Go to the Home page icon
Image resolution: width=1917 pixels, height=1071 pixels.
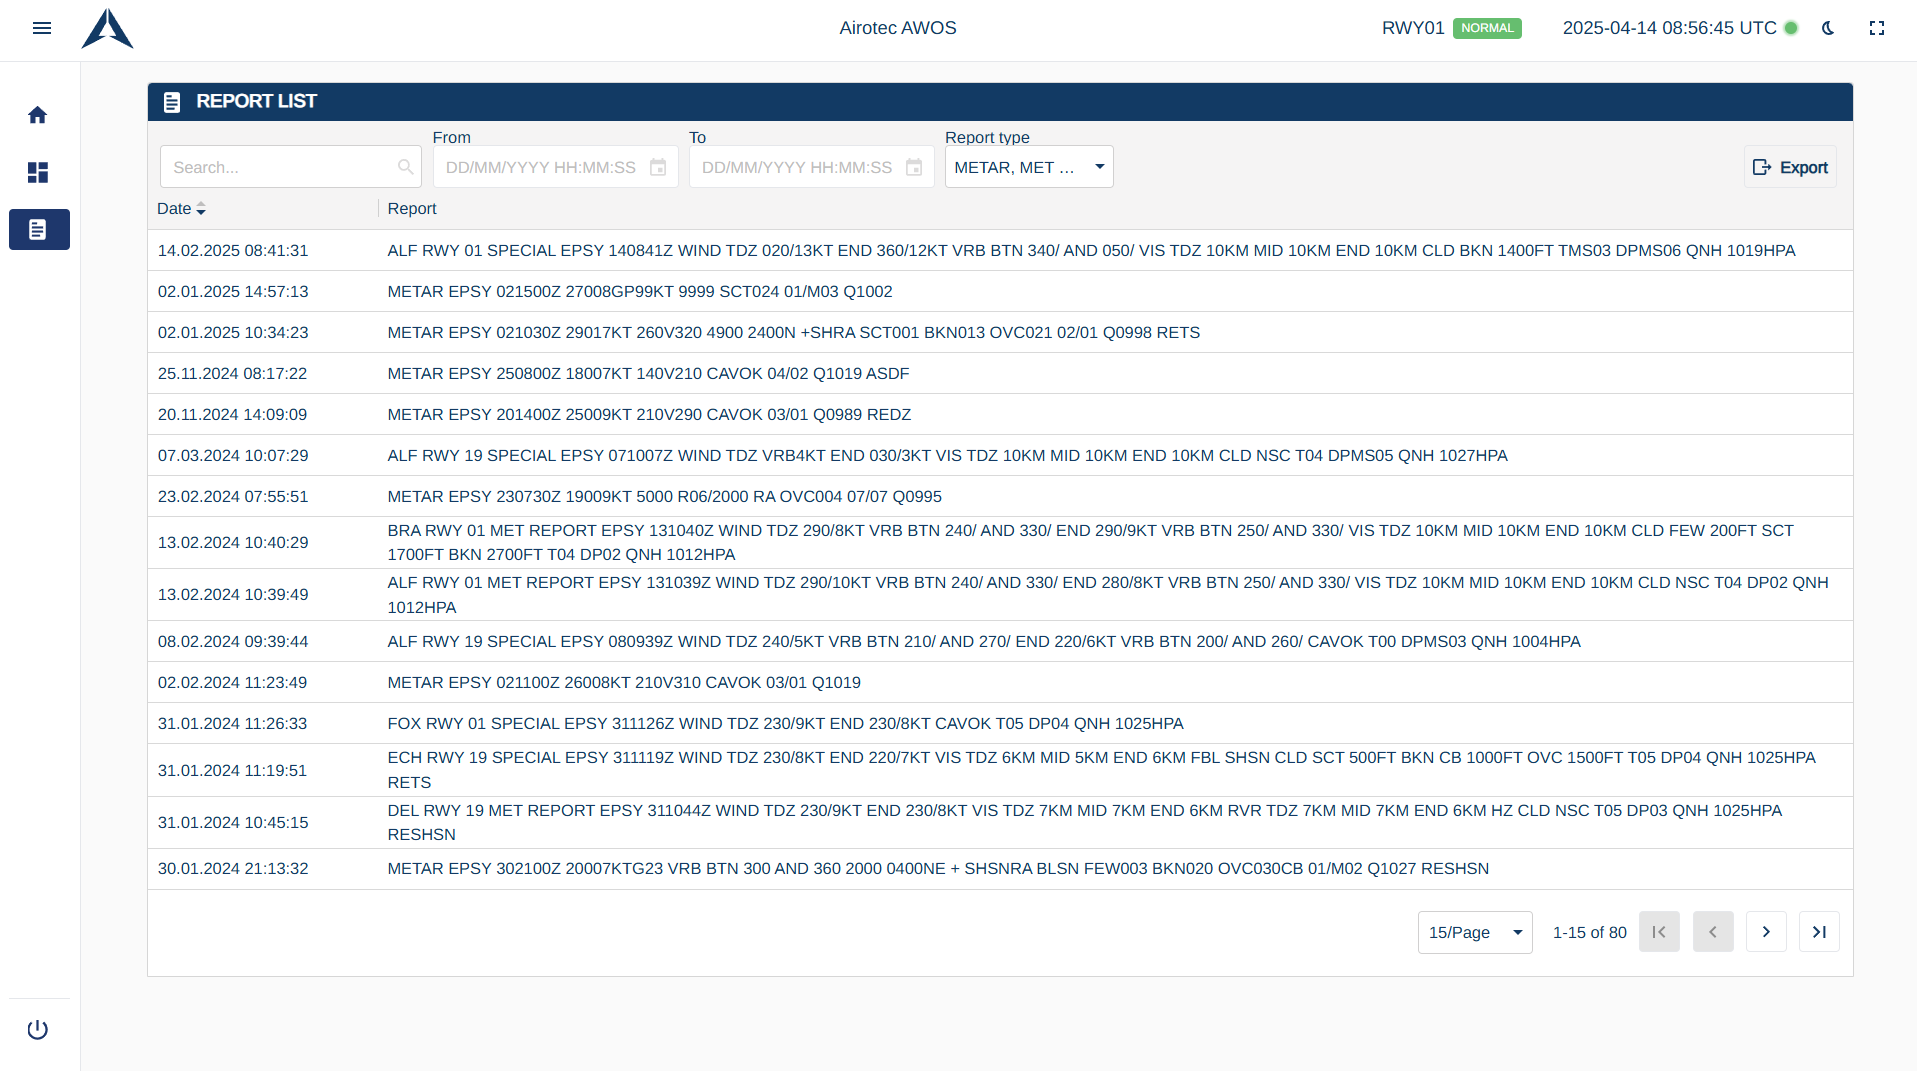pyautogui.click(x=38, y=115)
